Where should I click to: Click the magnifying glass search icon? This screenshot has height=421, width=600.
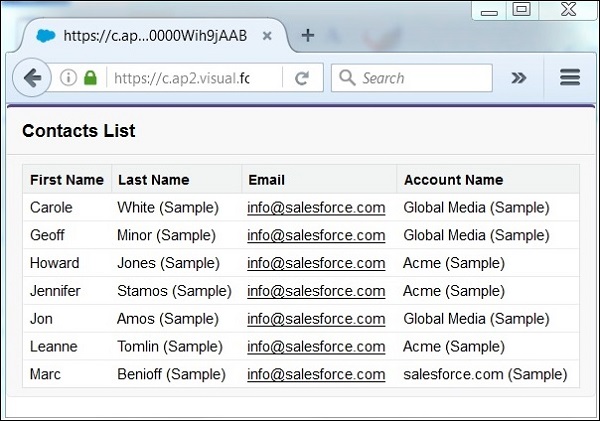point(347,78)
